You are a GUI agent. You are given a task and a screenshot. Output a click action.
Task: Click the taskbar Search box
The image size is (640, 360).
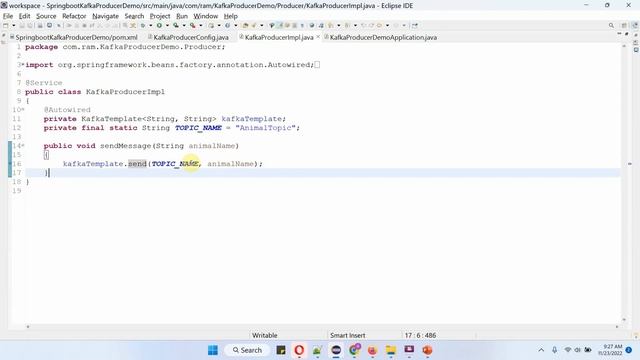pyautogui.click(x=247, y=350)
